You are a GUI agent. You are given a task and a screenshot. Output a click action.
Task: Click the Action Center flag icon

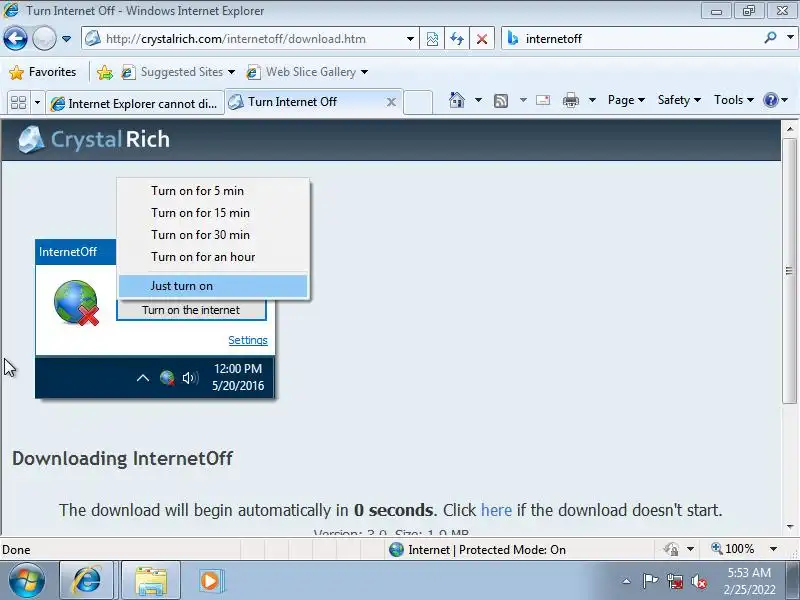click(650, 581)
